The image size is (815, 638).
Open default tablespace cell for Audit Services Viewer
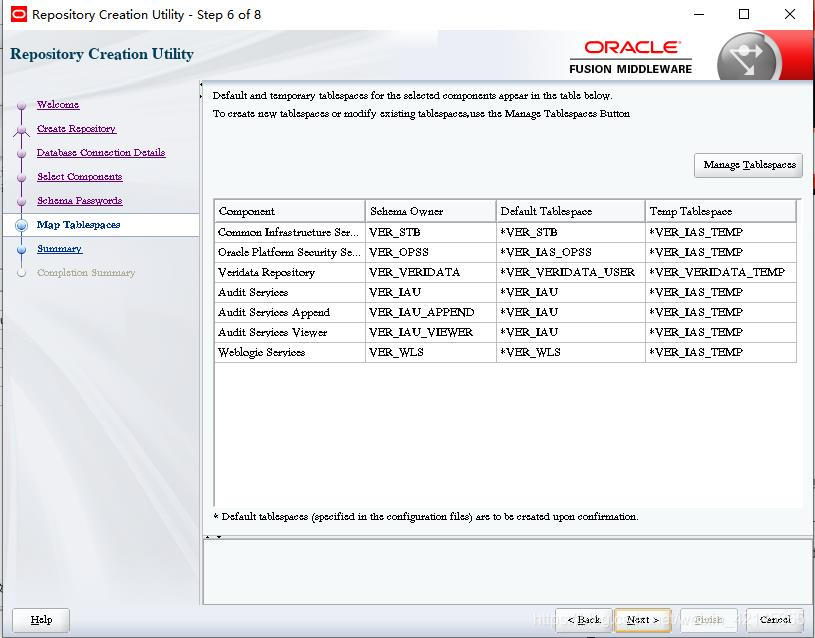[x=570, y=332]
